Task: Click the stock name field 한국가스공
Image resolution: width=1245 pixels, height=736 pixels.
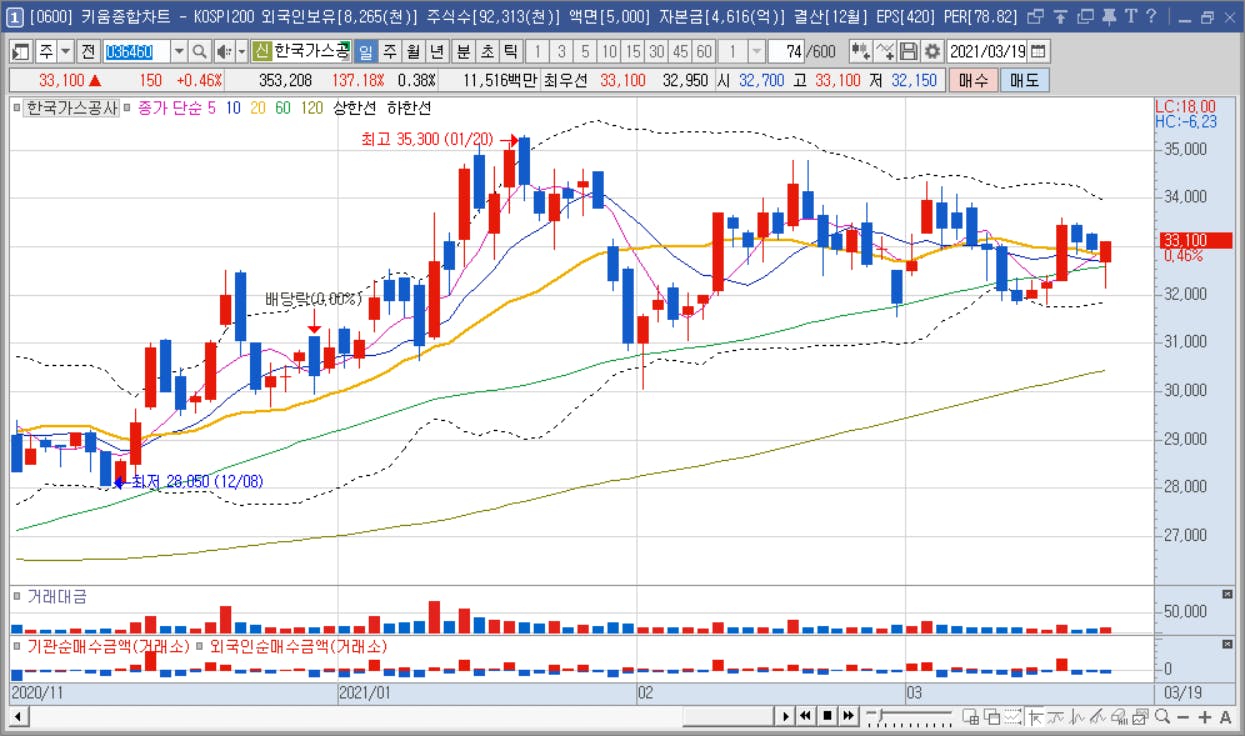Action: [311, 51]
